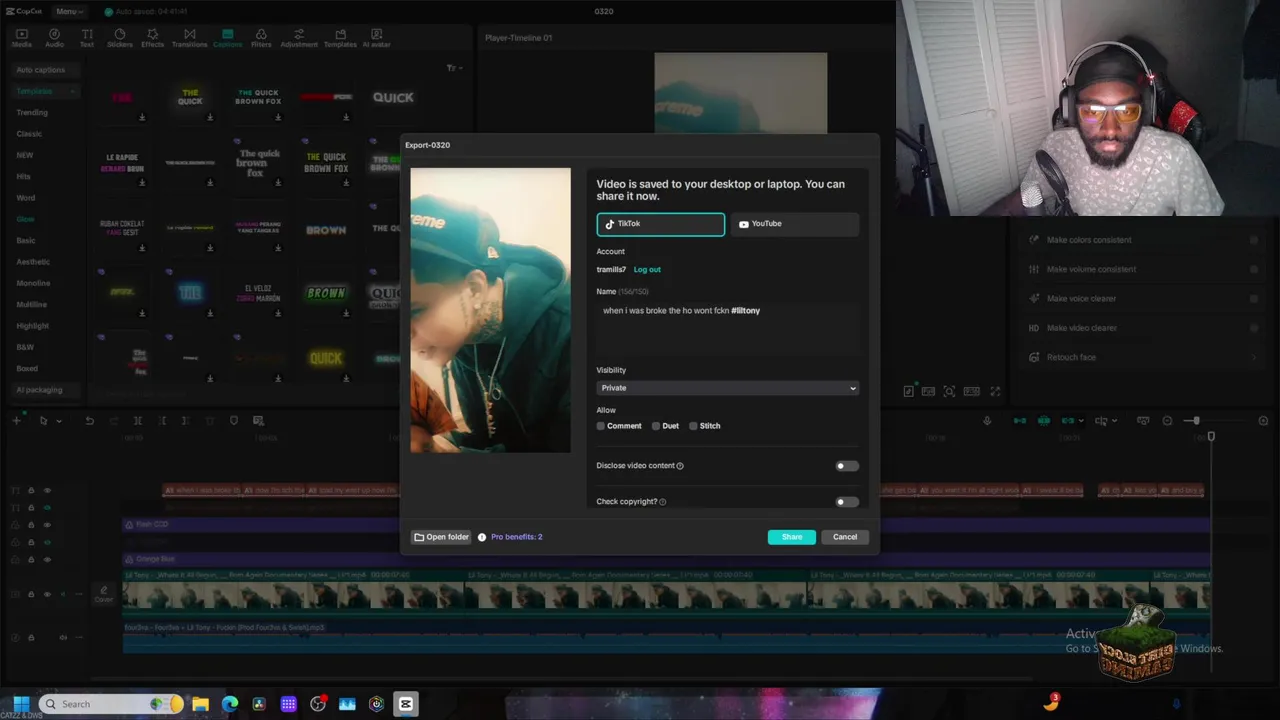
Task: Select the Highlight caption category
Action: click(32, 326)
